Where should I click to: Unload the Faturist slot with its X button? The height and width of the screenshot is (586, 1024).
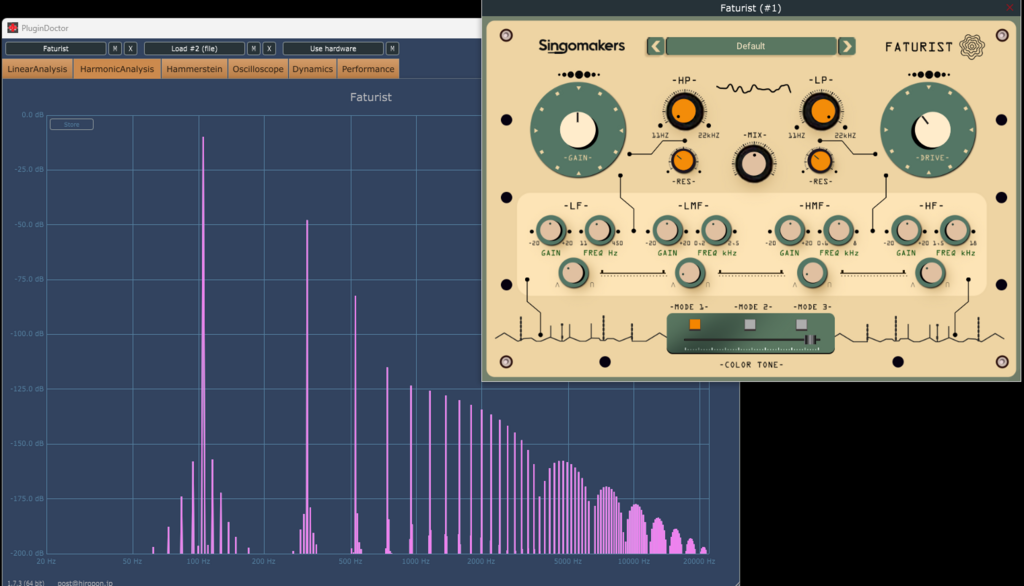click(x=131, y=48)
